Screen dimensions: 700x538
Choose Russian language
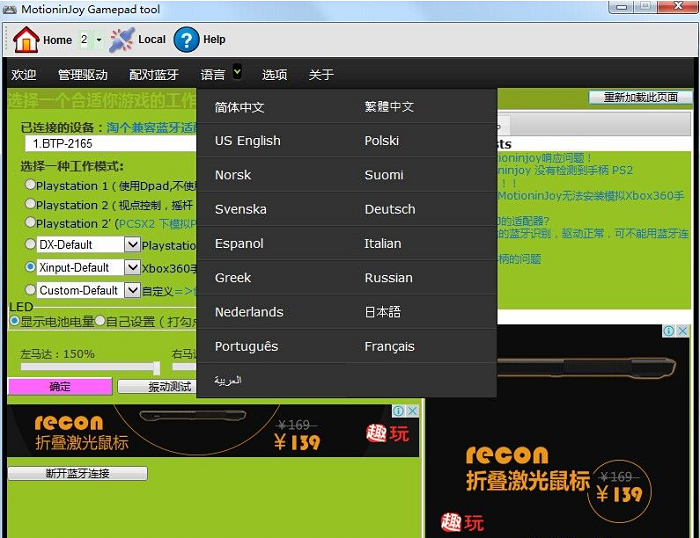coord(388,278)
